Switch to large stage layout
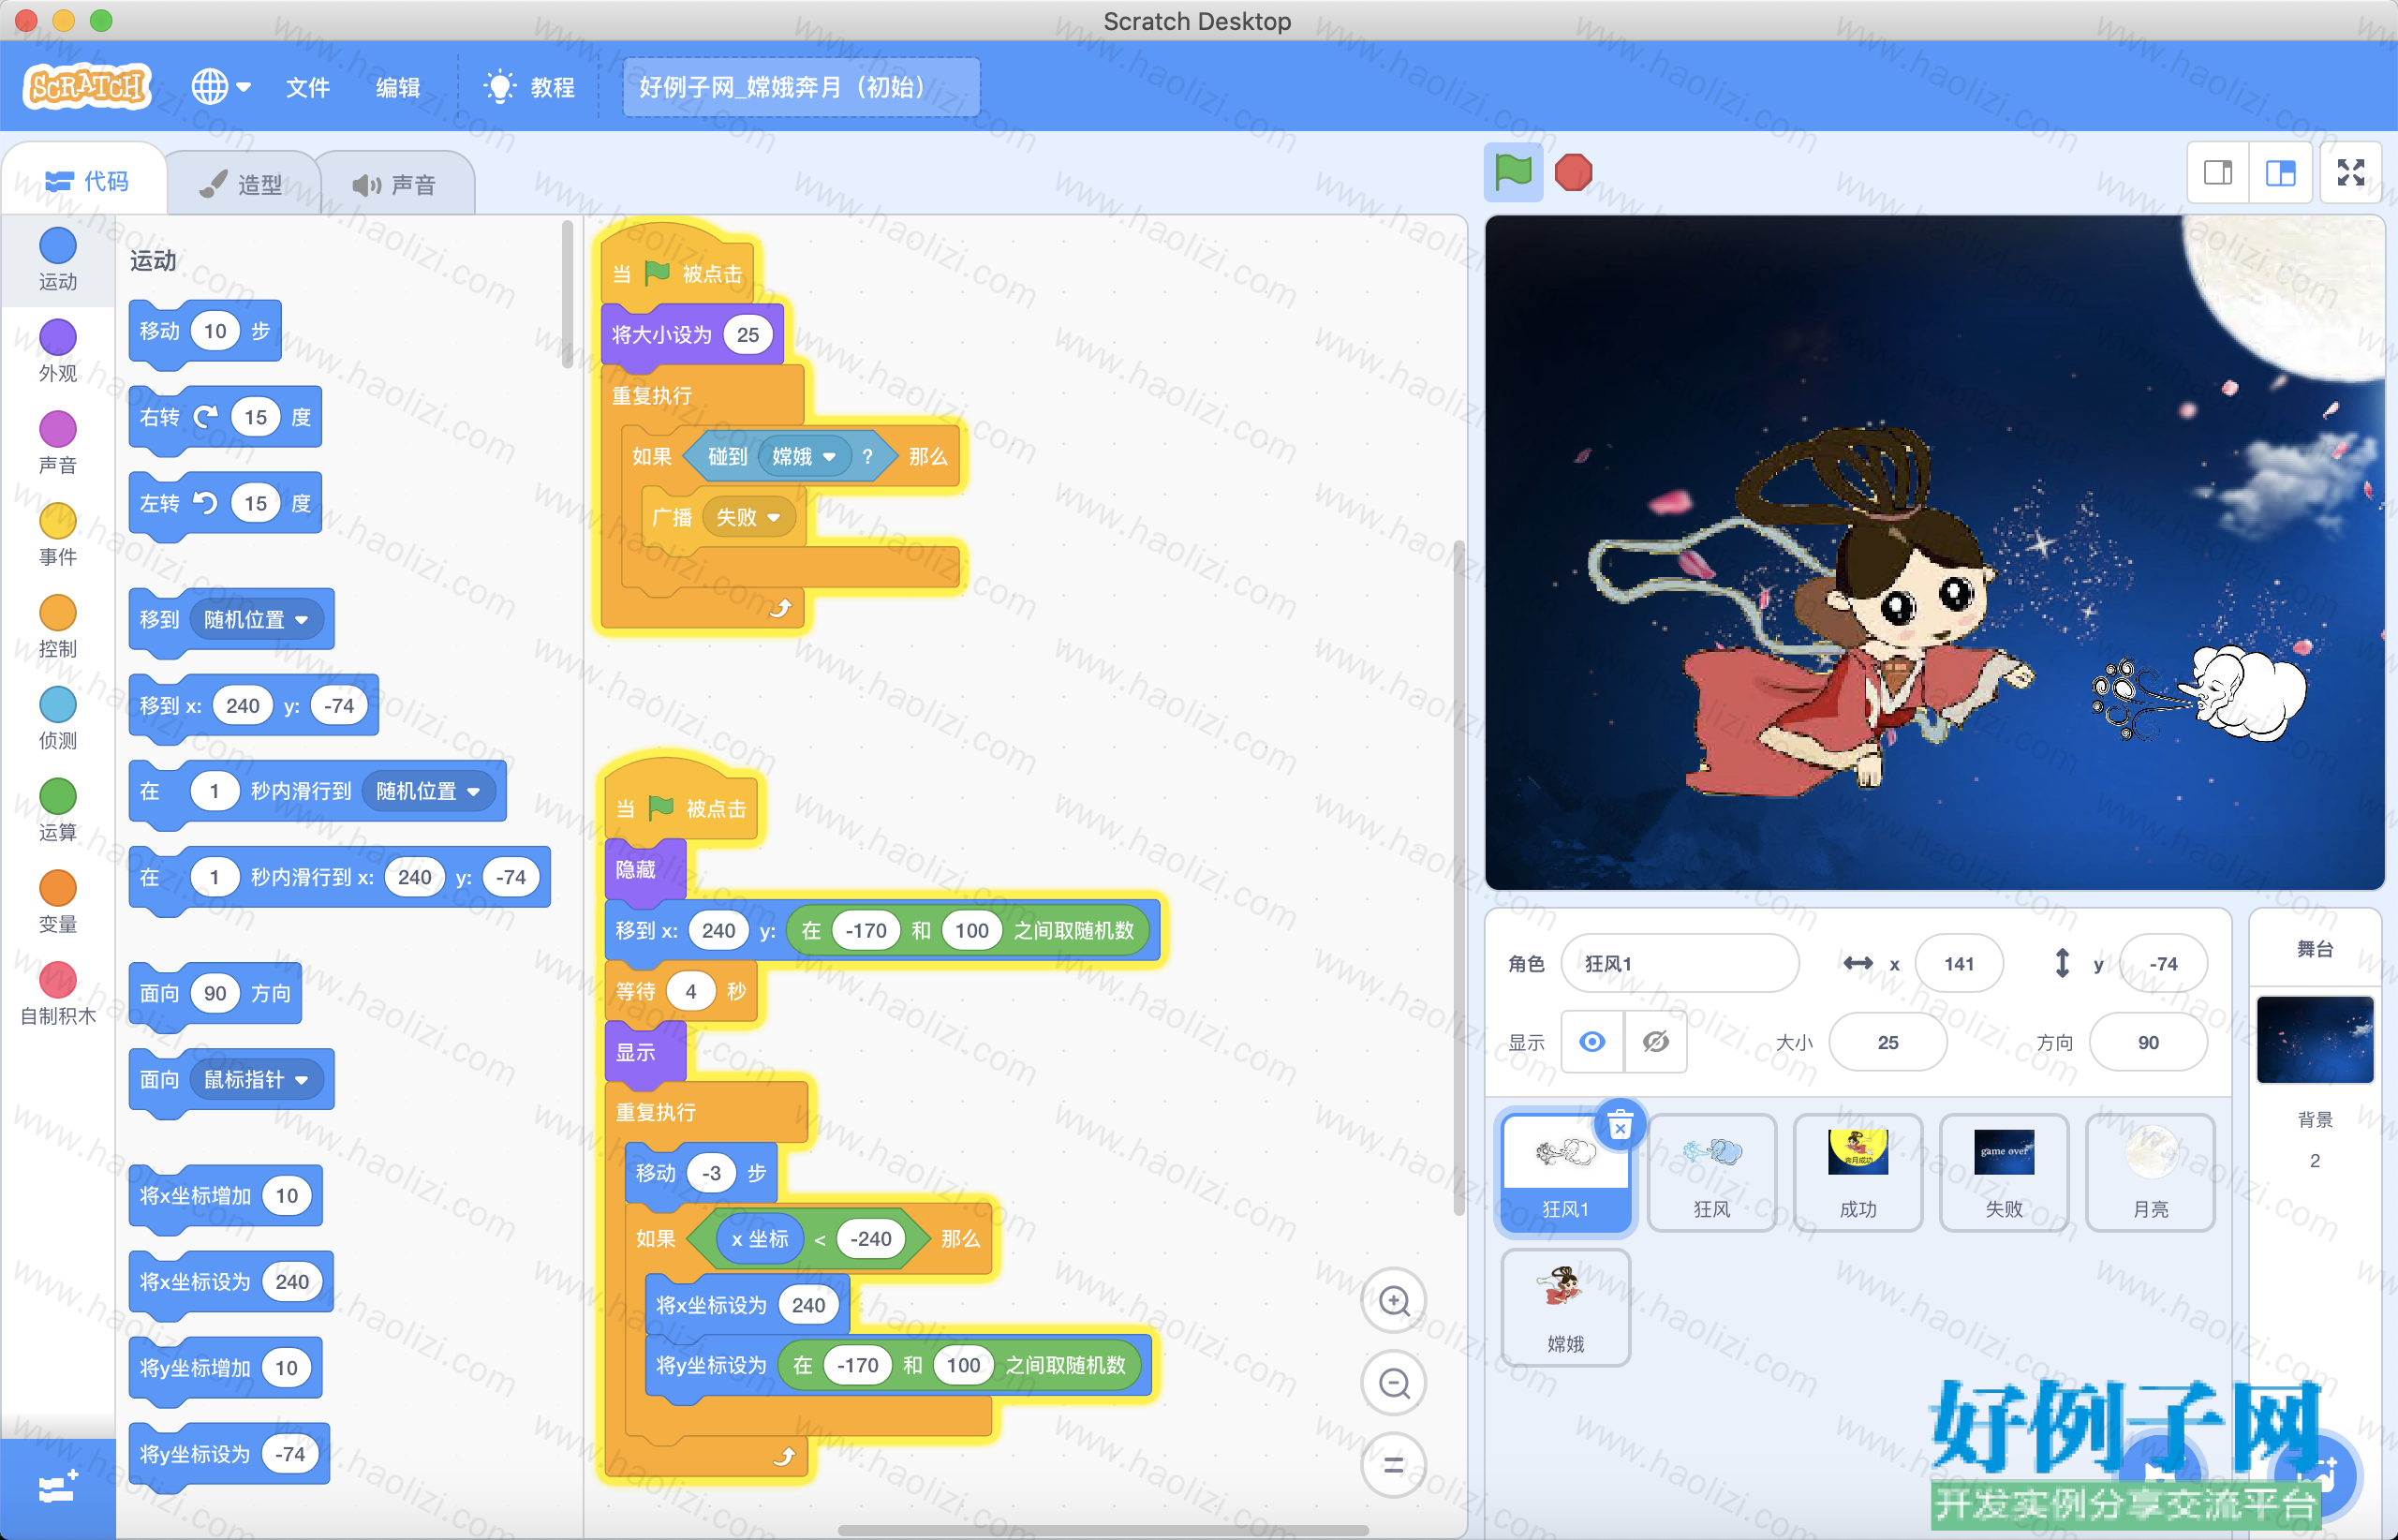The width and height of the screenshot is (2398, 1540). [2280, 173]
